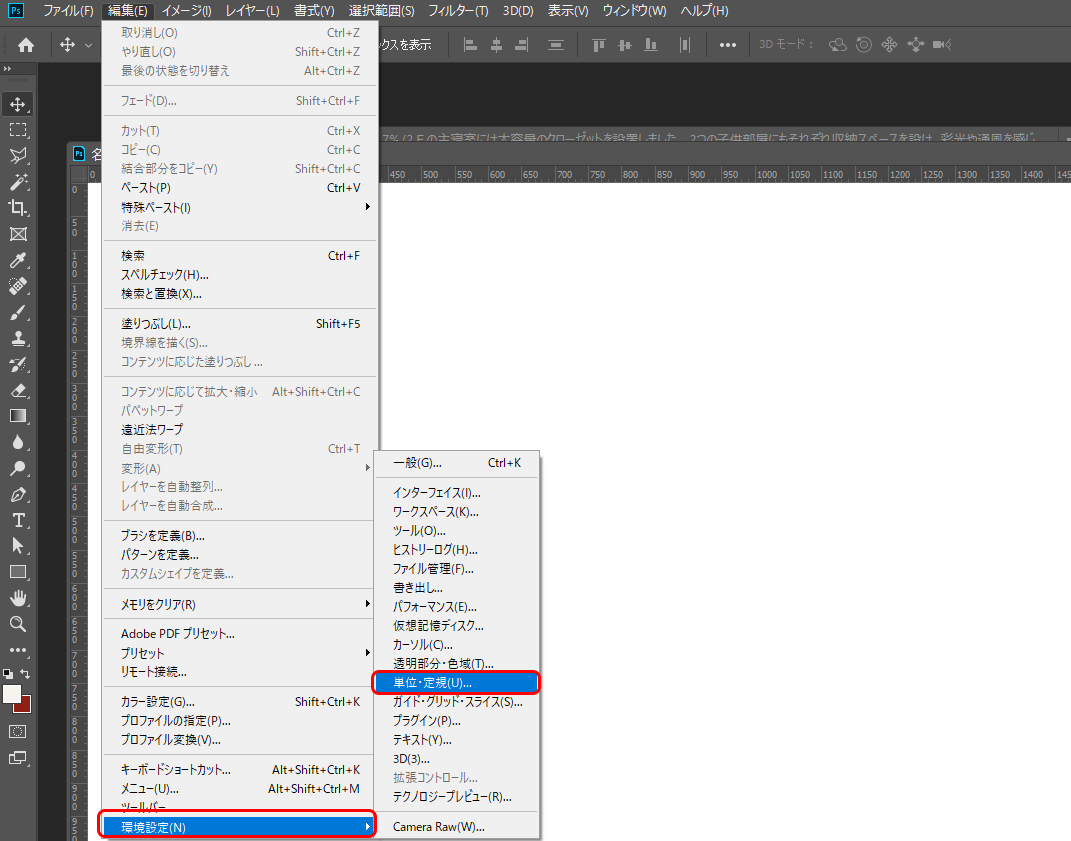Choose Camera Raw(W)... preferences item
This screenshot has height=841, width=1071.
[456, 827]
